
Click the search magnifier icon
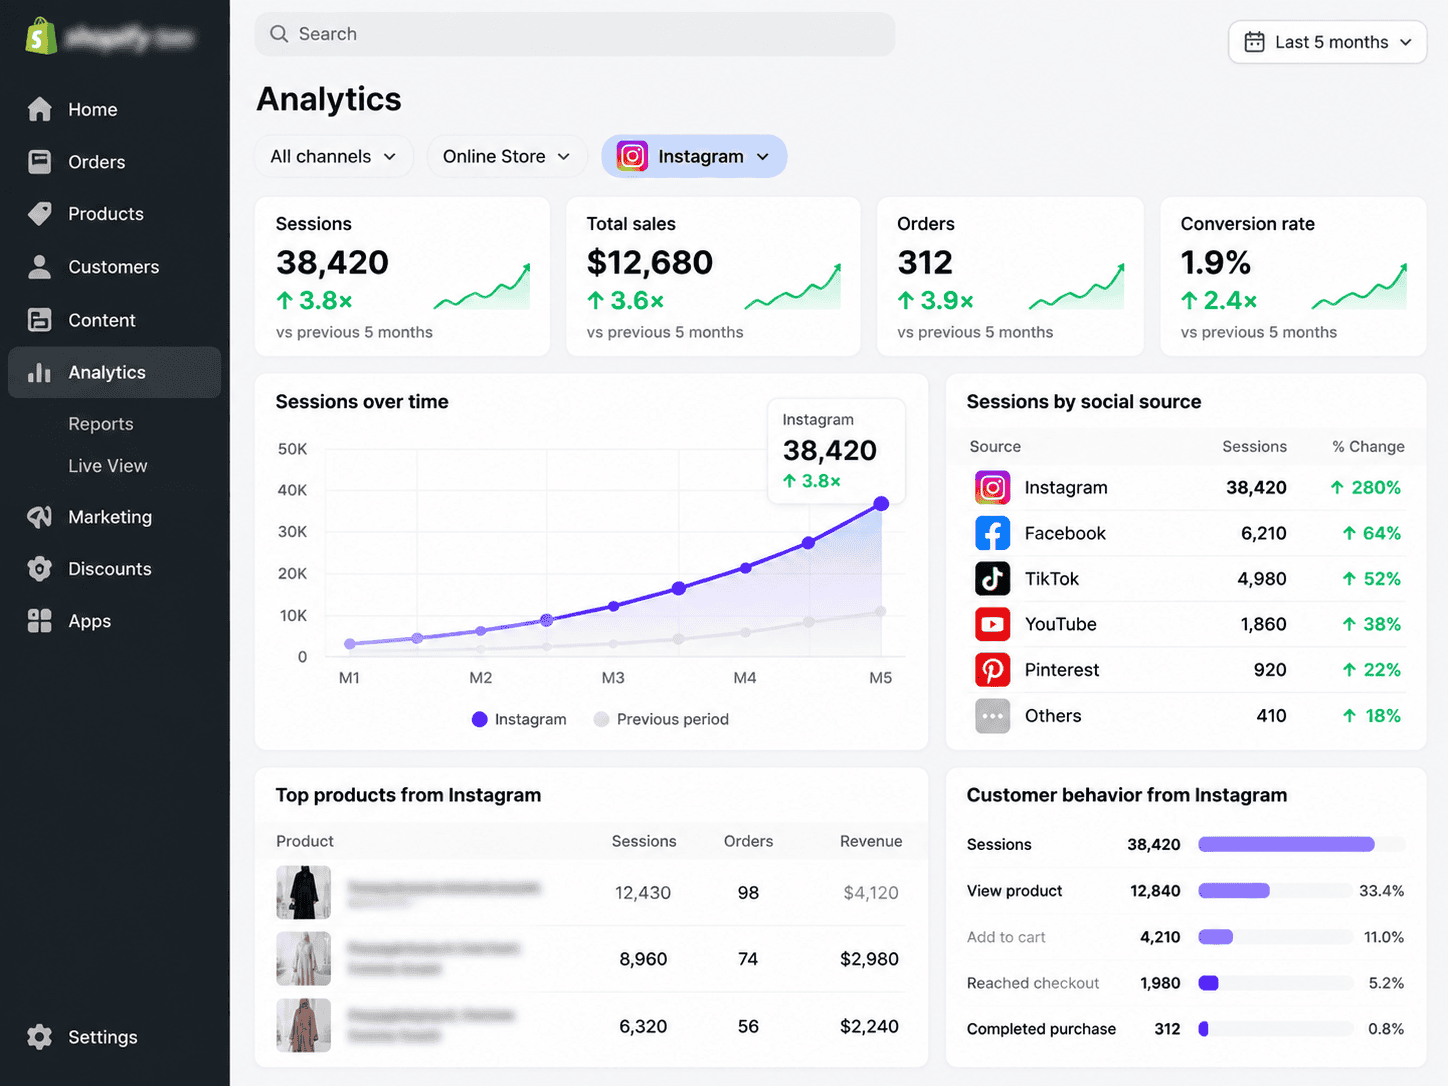coord(279,34)
